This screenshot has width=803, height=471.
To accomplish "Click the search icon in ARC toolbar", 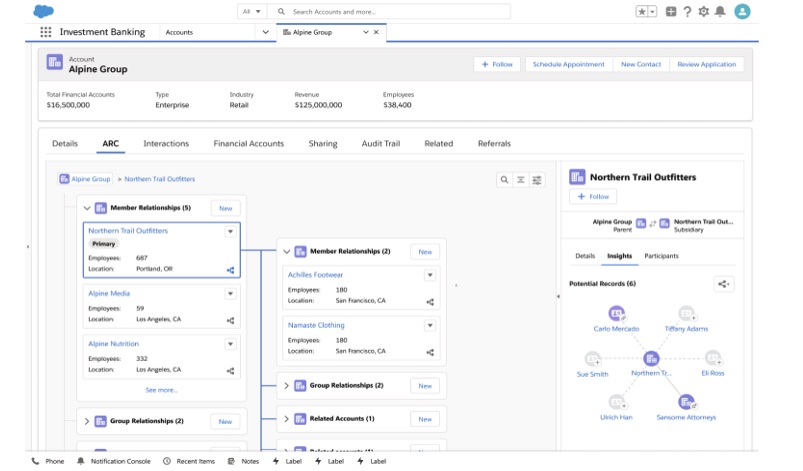I will (504, 180).
